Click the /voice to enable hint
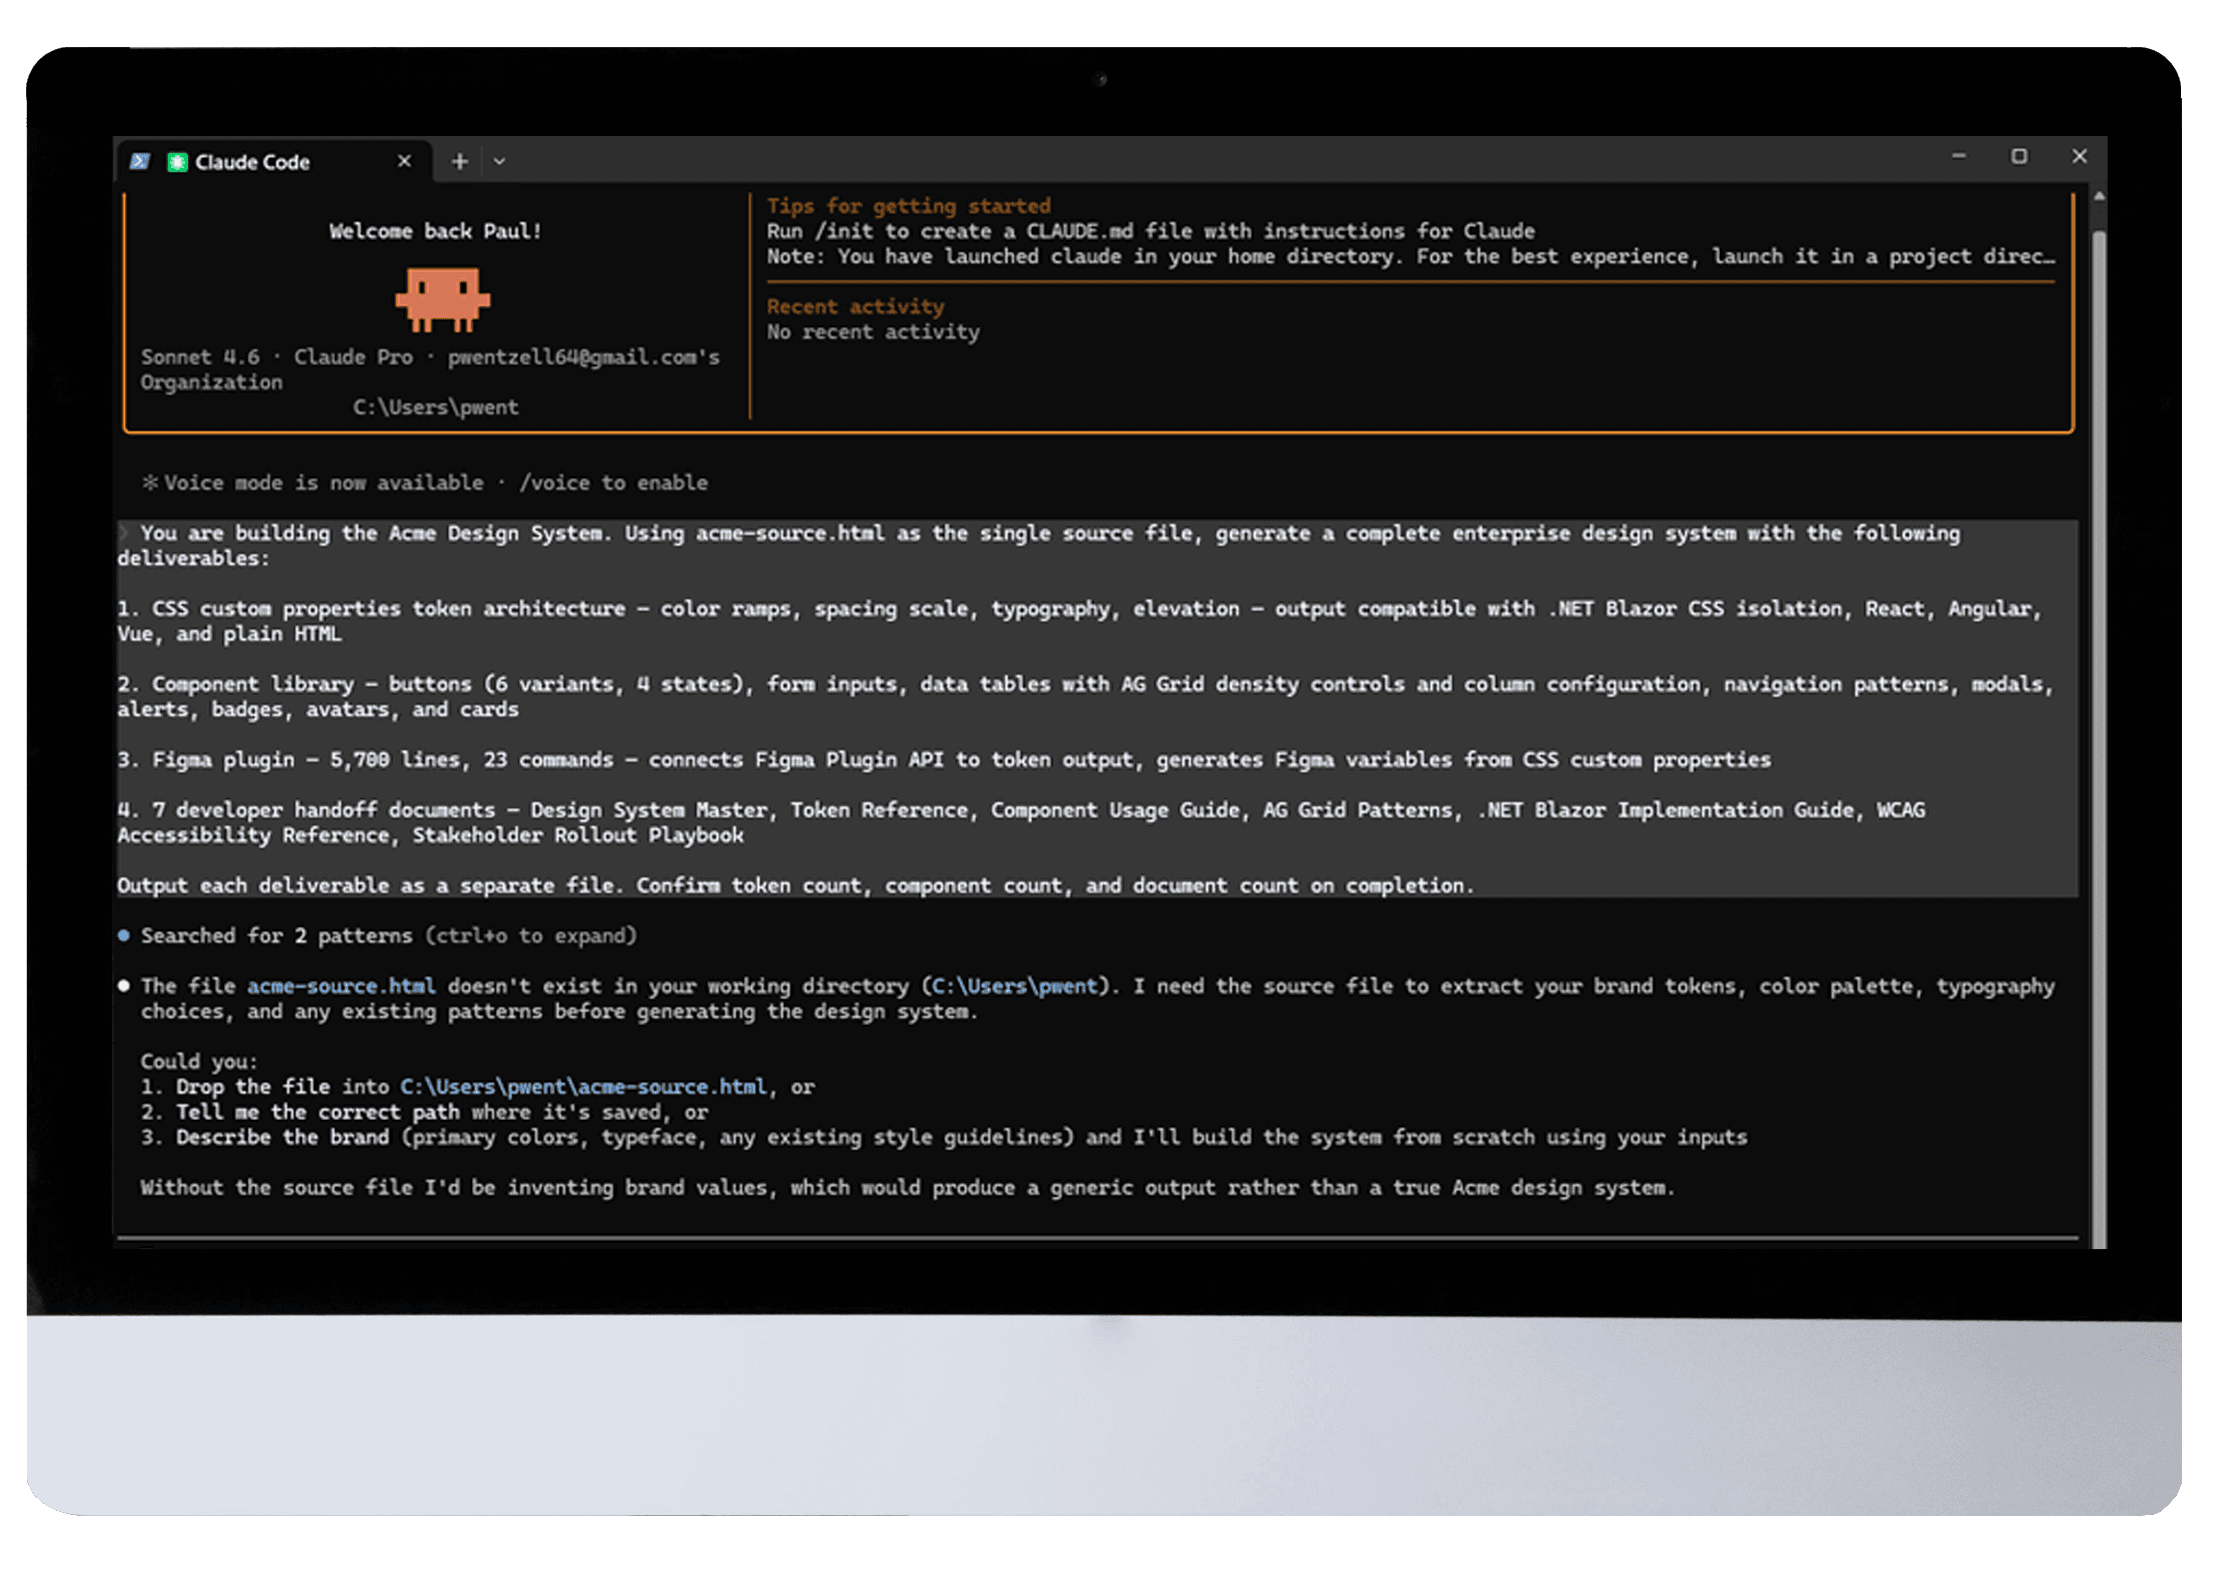 [x=612, y=483]
